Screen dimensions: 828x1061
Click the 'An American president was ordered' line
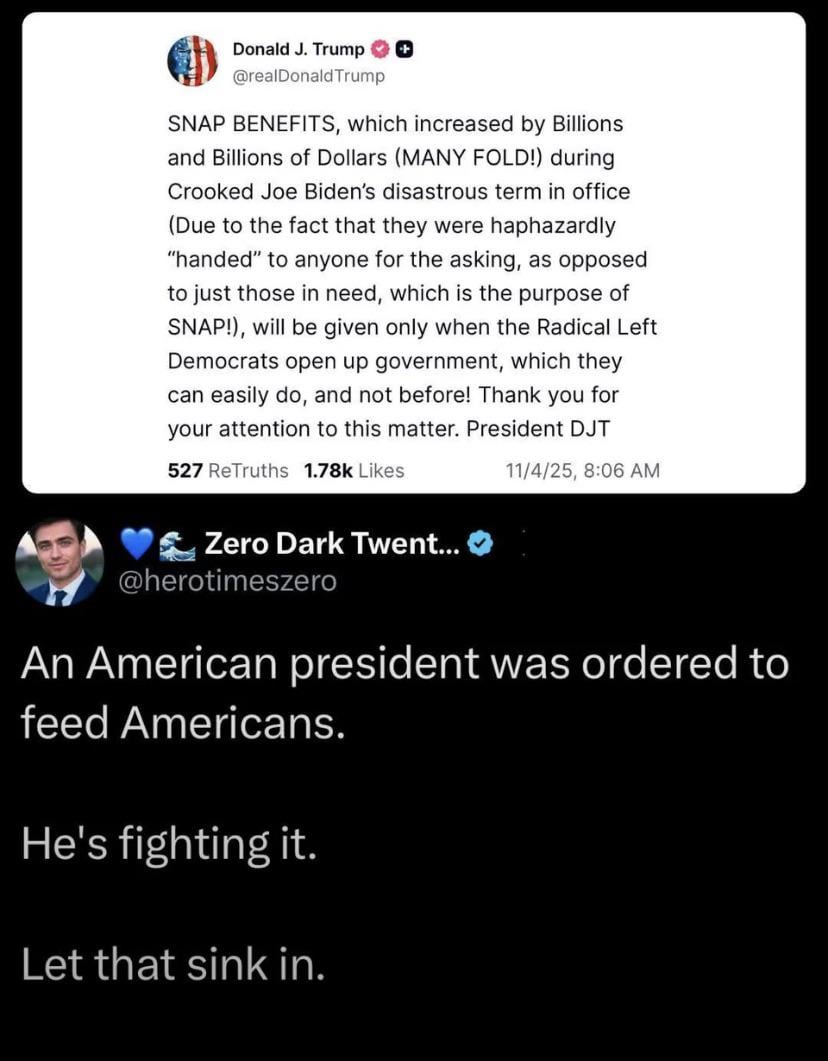point(405,665)
